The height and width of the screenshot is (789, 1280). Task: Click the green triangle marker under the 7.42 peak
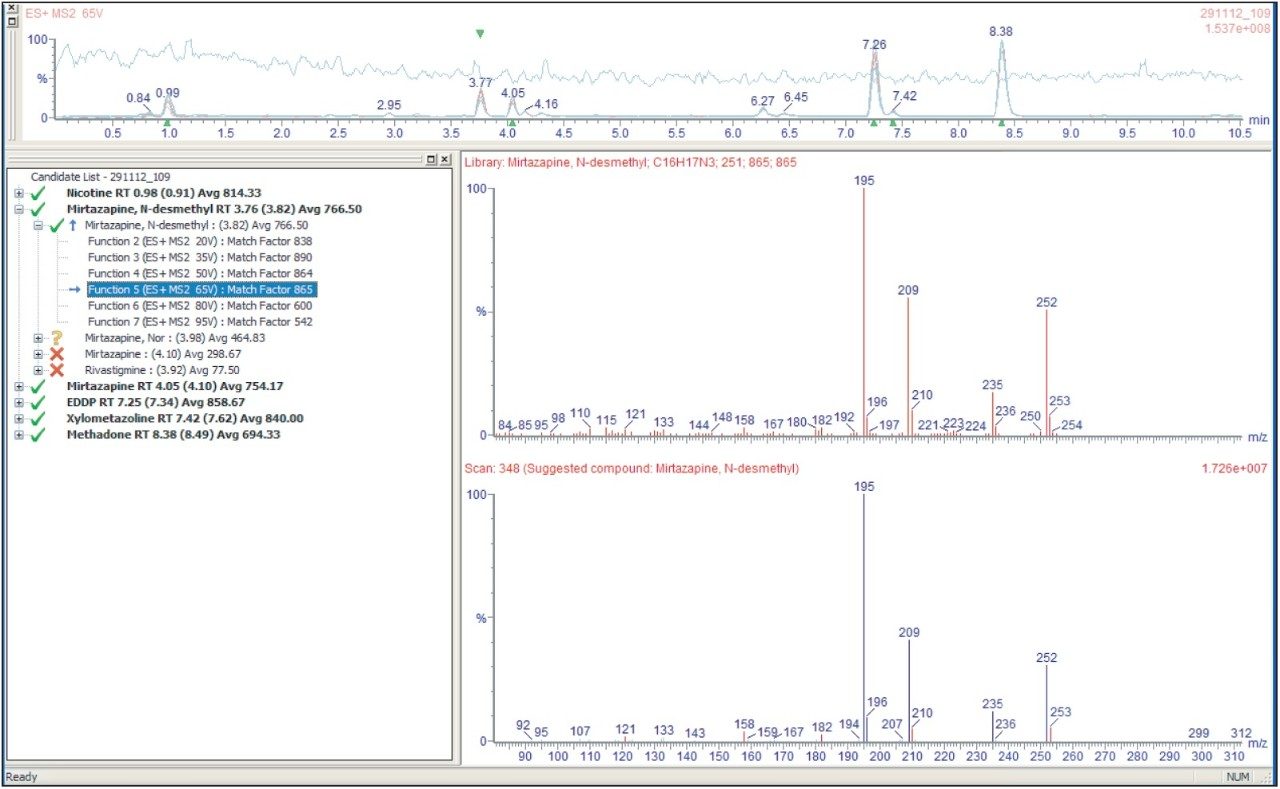[893, 122]
